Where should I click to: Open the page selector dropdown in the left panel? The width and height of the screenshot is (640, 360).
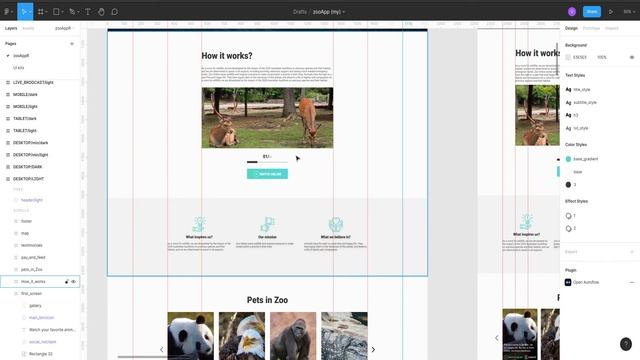click(x=65, y=28)
